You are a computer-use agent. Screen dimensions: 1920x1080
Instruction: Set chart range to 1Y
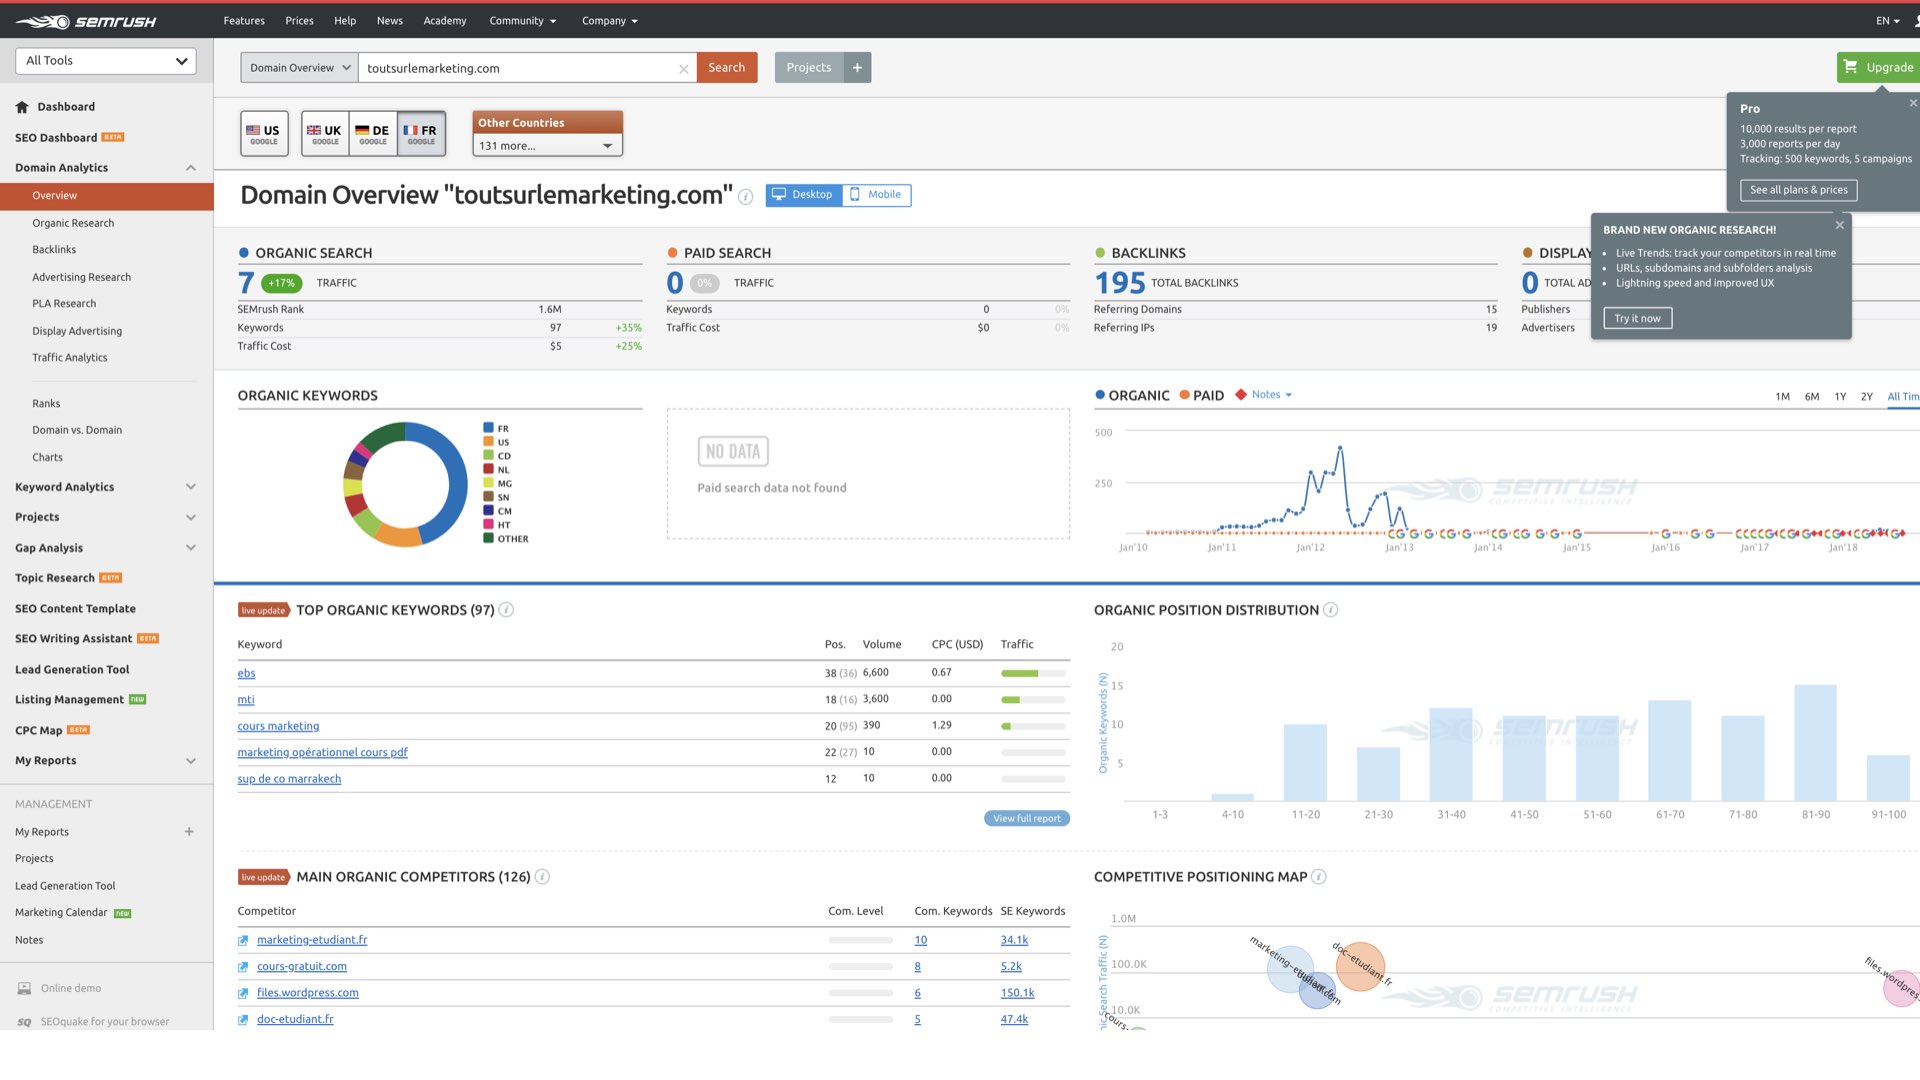(x=1840, y=397)
